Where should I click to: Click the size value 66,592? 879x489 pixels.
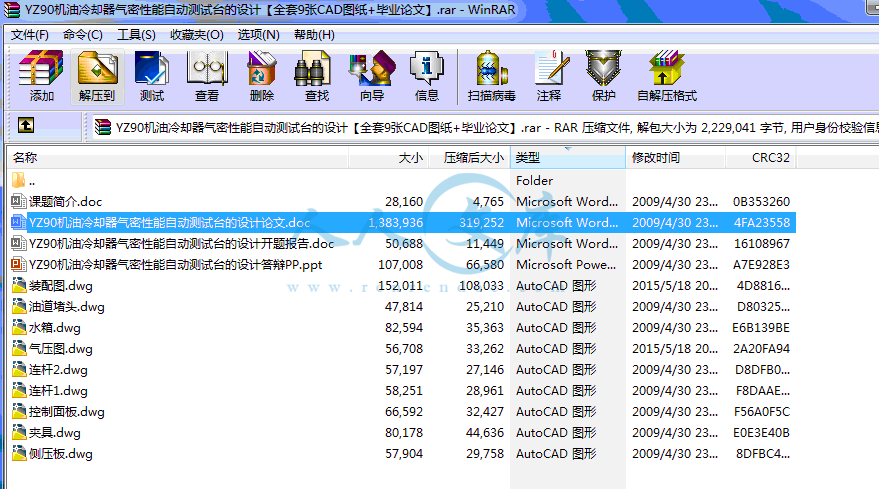[404, 412]
